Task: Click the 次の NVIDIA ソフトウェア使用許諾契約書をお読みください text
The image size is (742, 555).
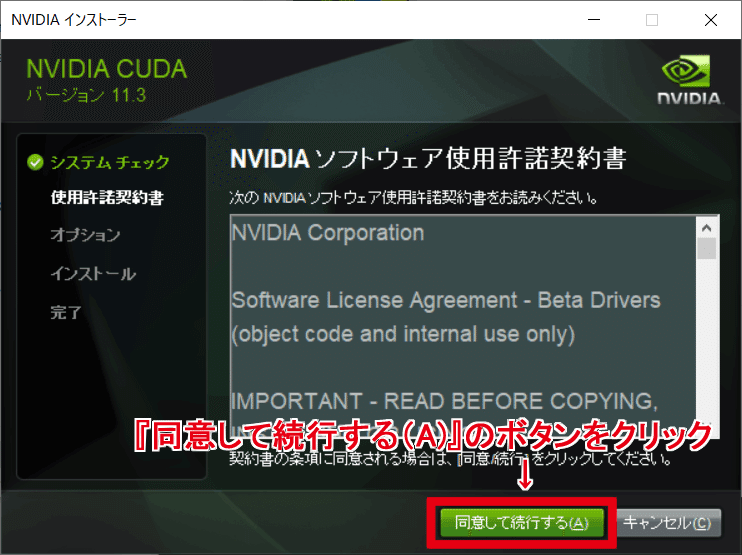Action: tap(414, 197)
